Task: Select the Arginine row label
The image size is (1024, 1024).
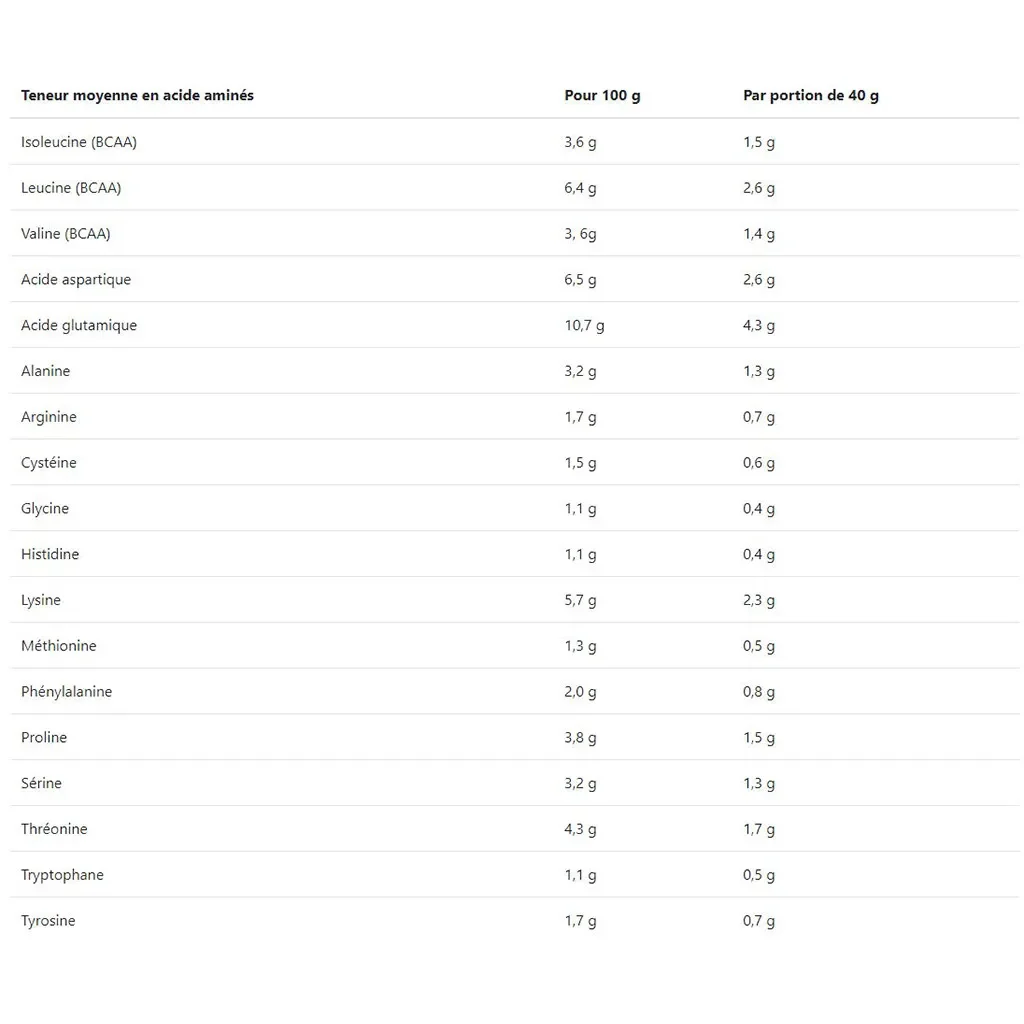Action: (48, 417)
